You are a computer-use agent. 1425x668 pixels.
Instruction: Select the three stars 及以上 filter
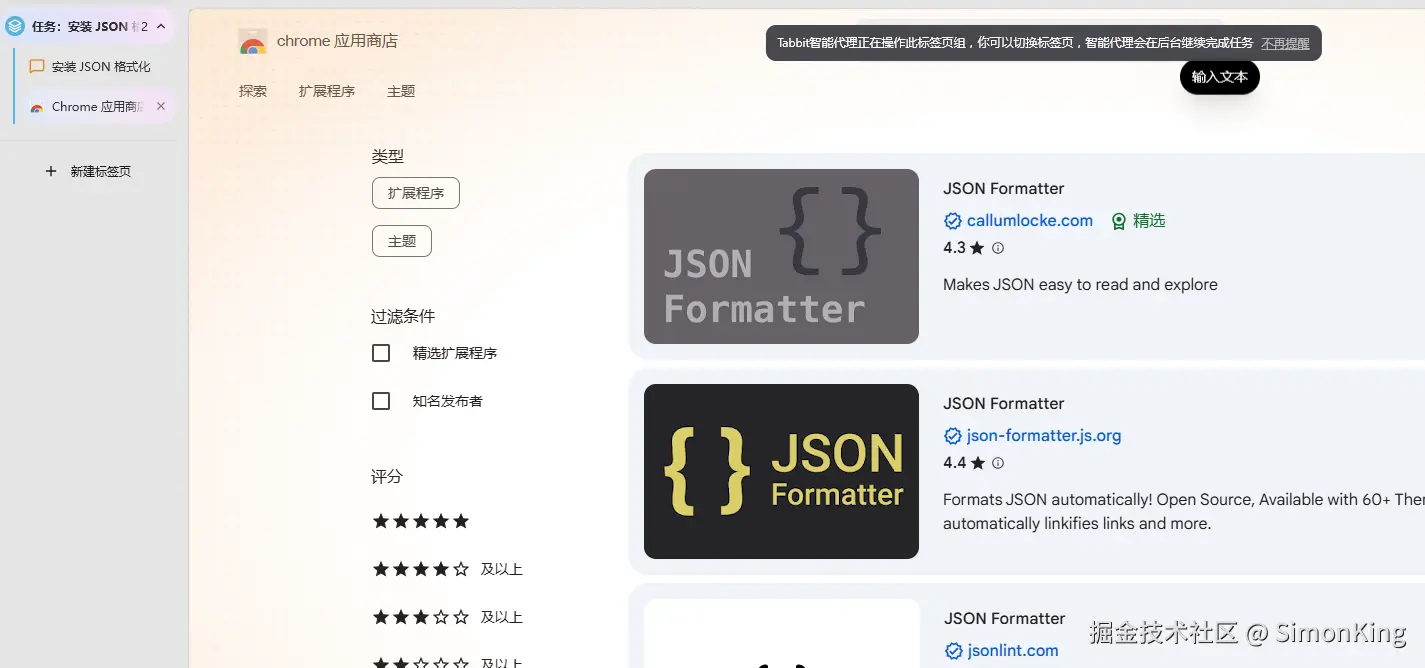click(447, 617)
